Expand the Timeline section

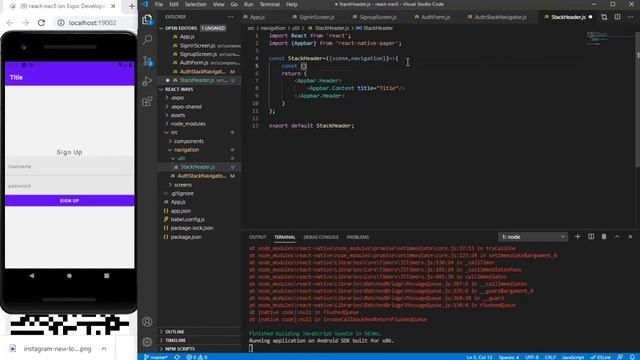coord(176,340)
